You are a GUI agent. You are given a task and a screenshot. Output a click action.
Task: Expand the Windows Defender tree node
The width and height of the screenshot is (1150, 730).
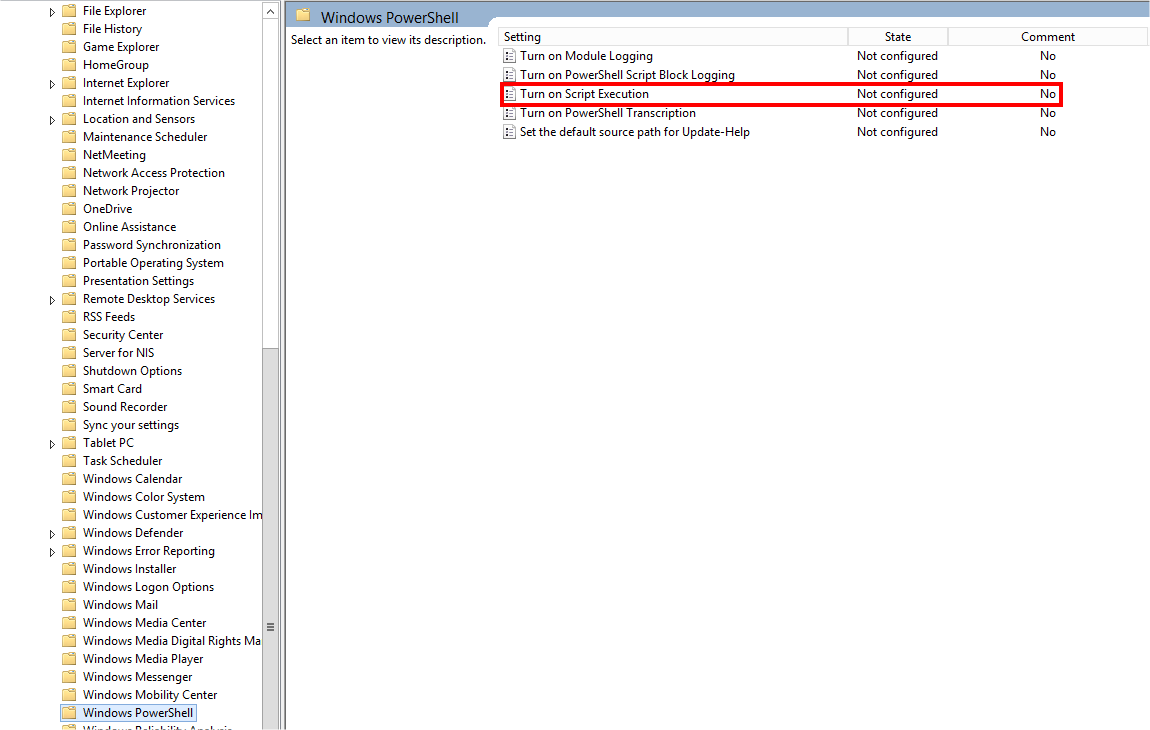[x=52, y=533]
